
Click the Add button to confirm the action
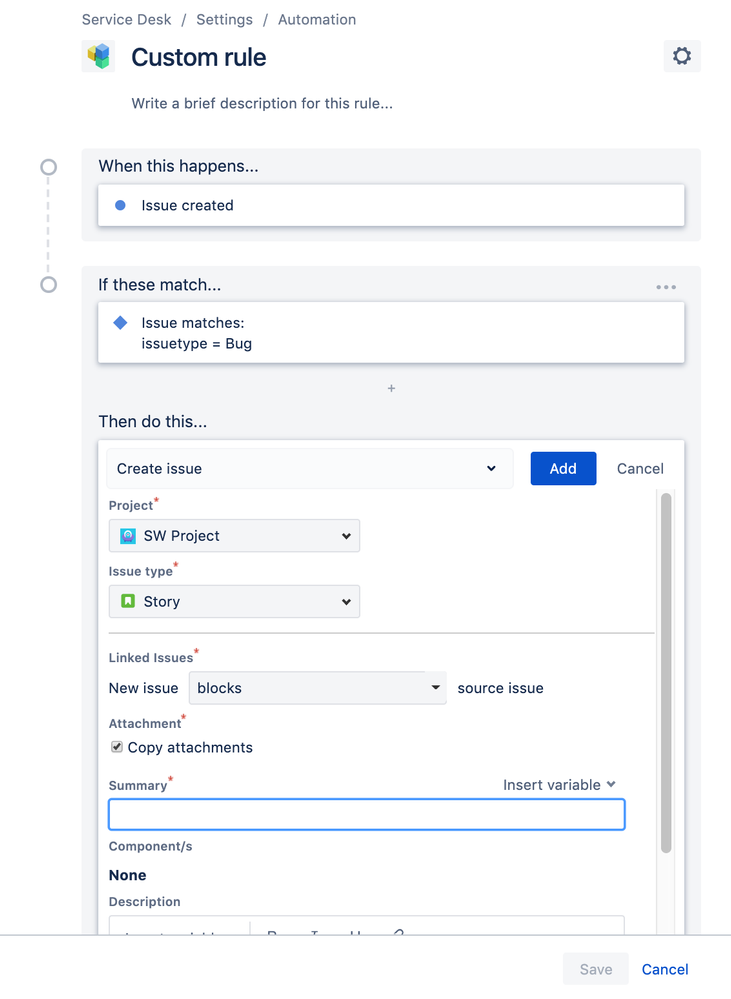[563, 468]
